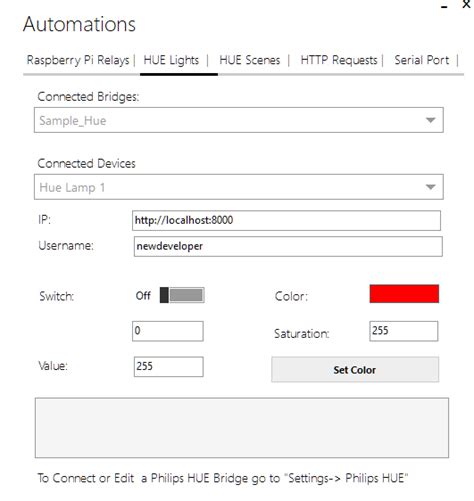Minimize the Automations window
Image resolution: width=474 pixels, height=501 pixels.
444,6
